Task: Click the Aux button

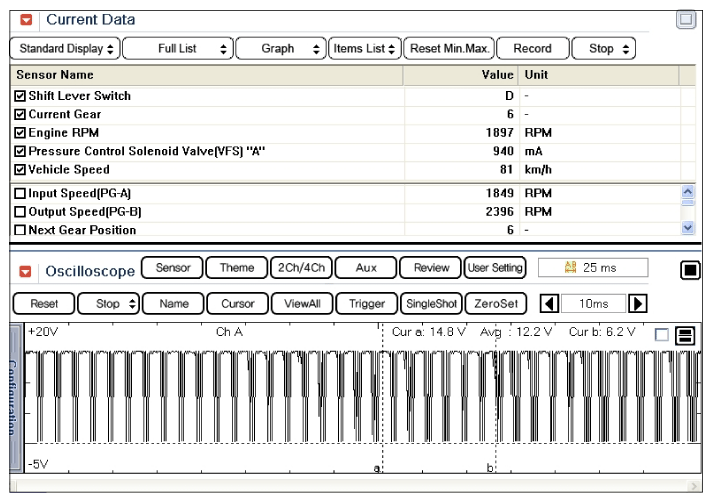Action: (366, 268)
